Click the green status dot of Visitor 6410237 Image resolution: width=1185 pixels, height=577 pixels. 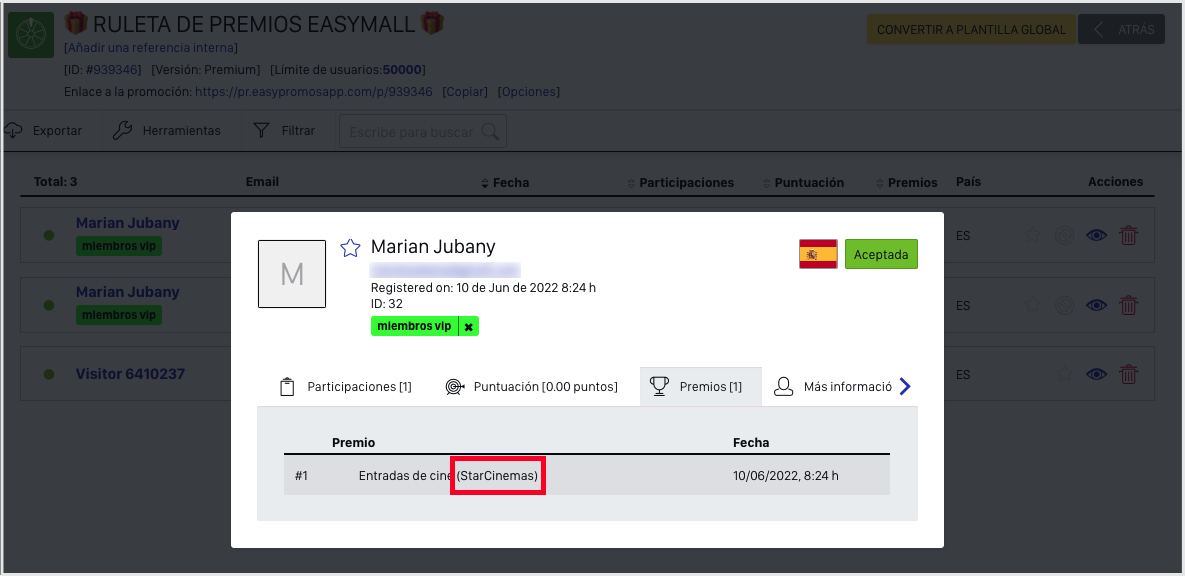click(x=49, y=374)
